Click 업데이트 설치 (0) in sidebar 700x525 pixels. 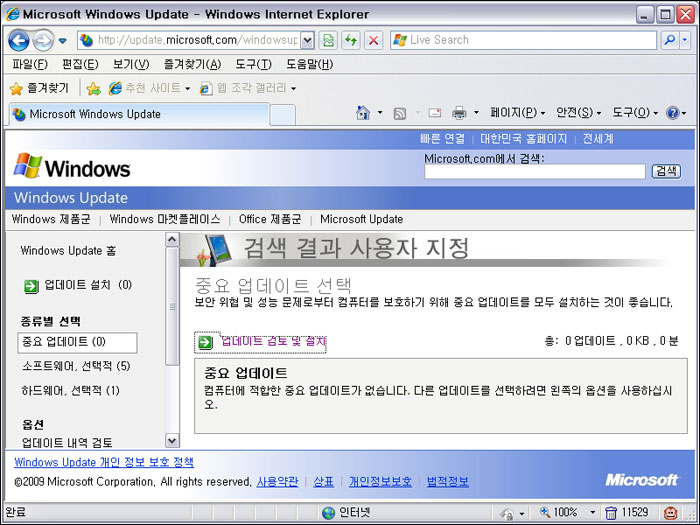[x=78, y=285]
